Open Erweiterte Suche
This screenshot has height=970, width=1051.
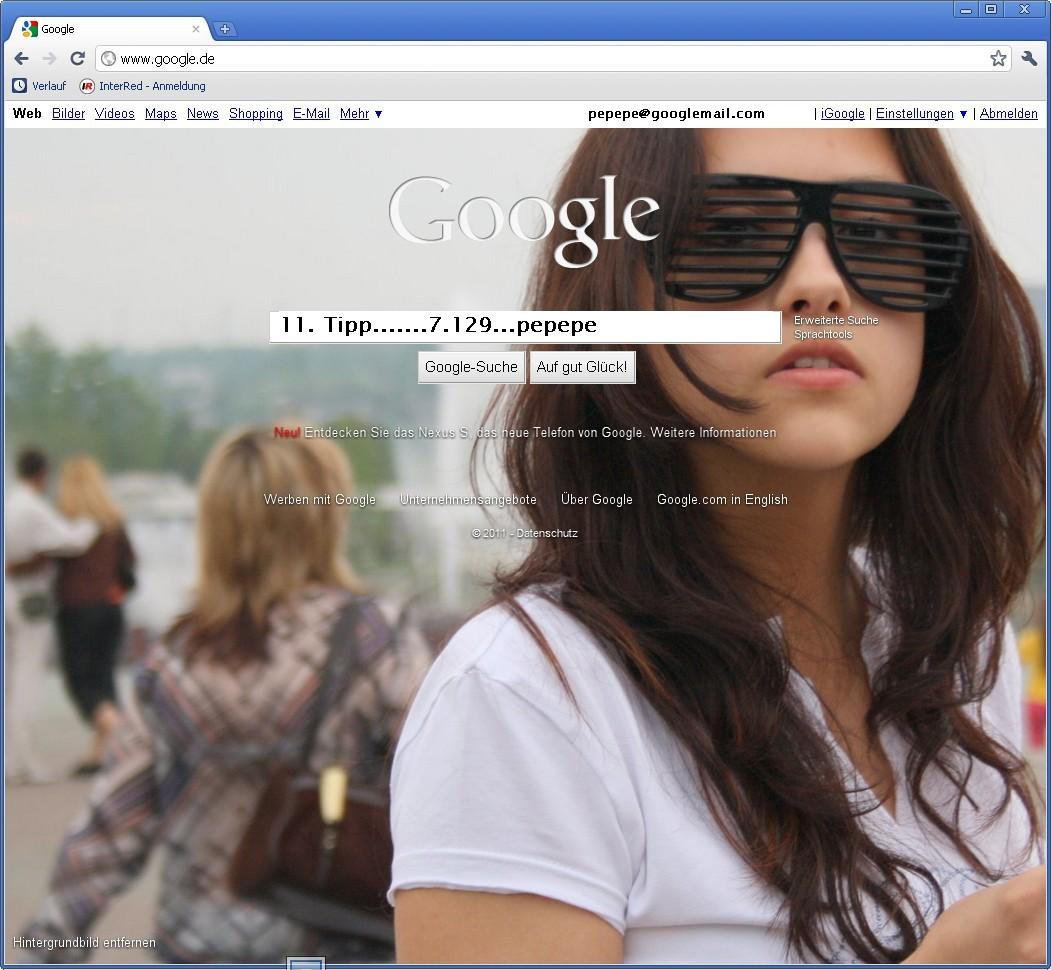pyautogui.click(x=836, y=320)
